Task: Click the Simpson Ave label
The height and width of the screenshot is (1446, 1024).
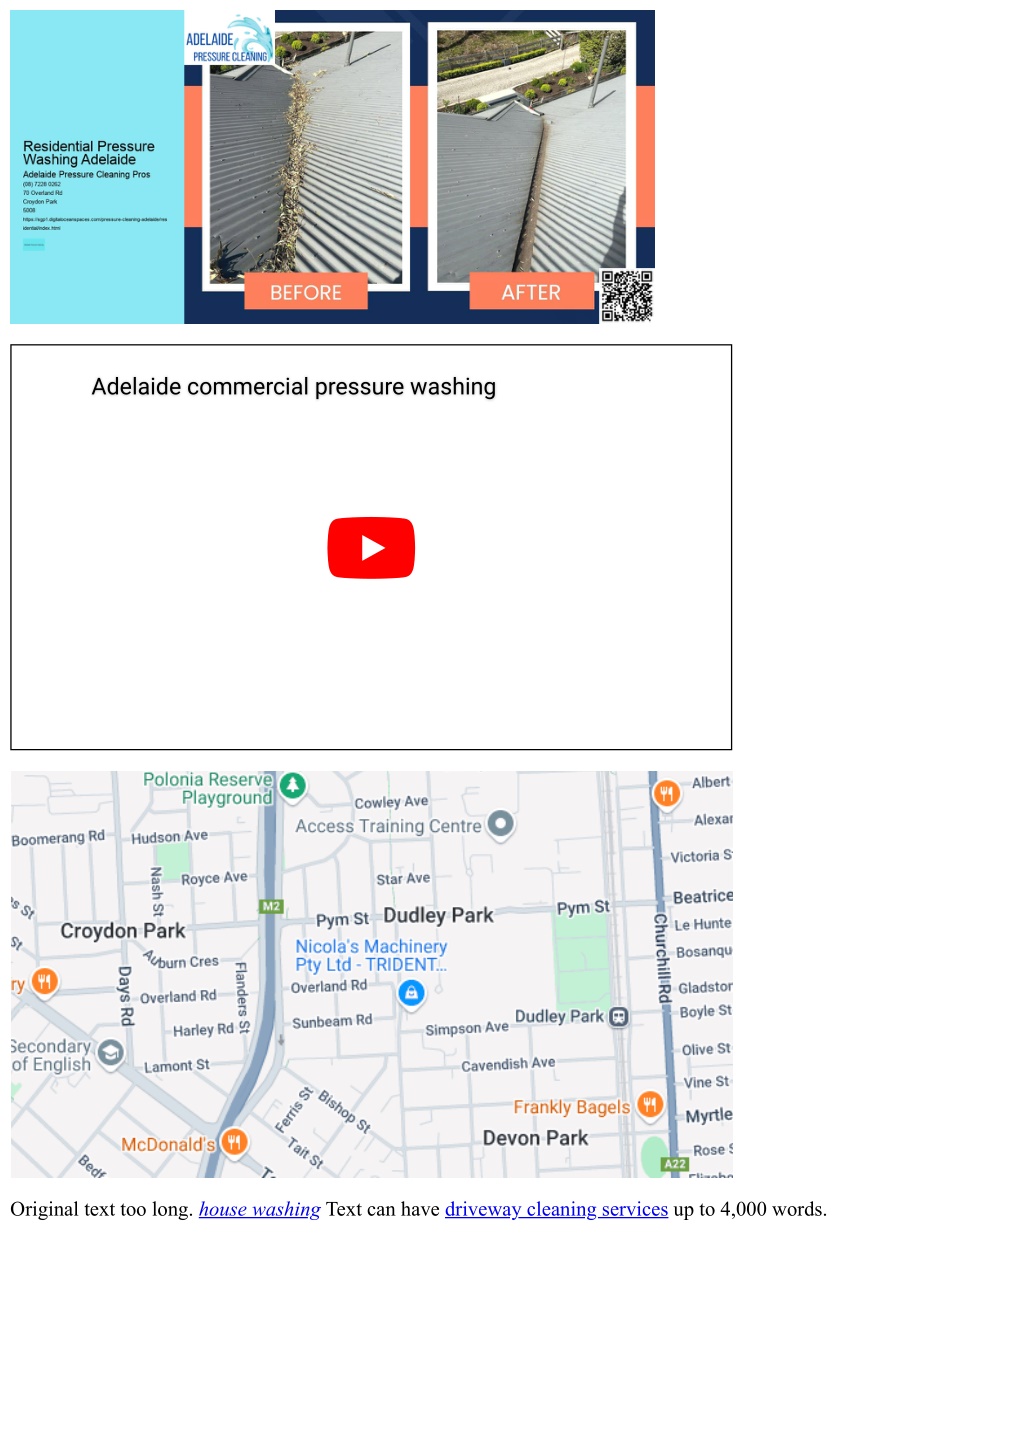Action: pyautogui.click(x=467, y=1028)
